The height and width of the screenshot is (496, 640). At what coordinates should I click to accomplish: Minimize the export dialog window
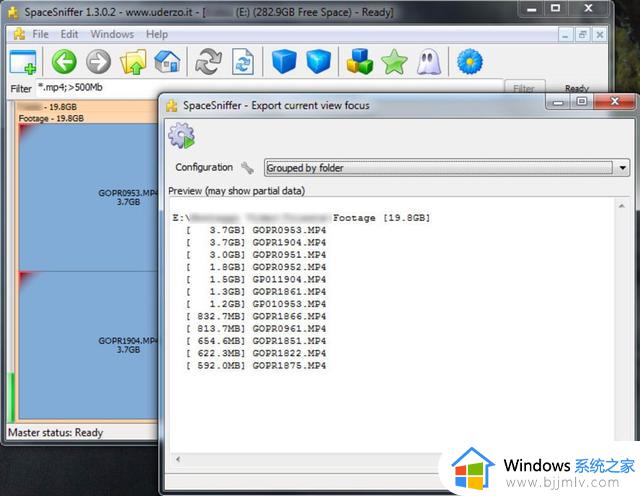coord(558,102)
